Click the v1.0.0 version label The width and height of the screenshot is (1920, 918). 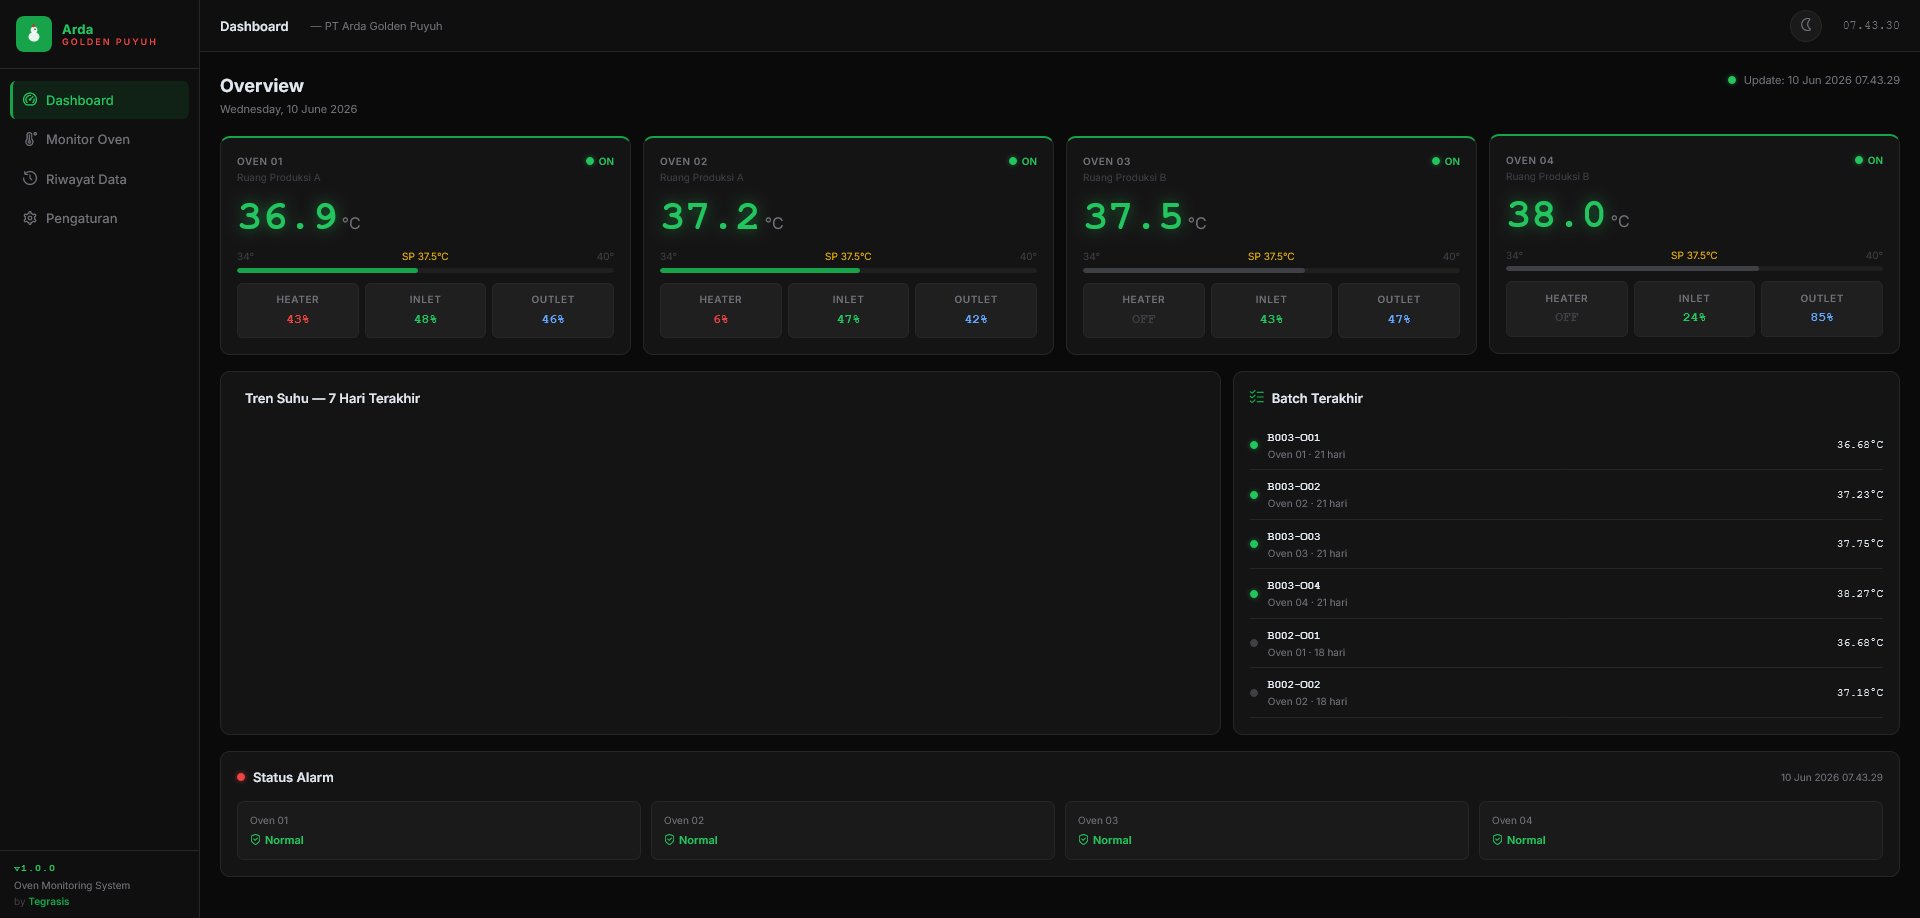35,868
